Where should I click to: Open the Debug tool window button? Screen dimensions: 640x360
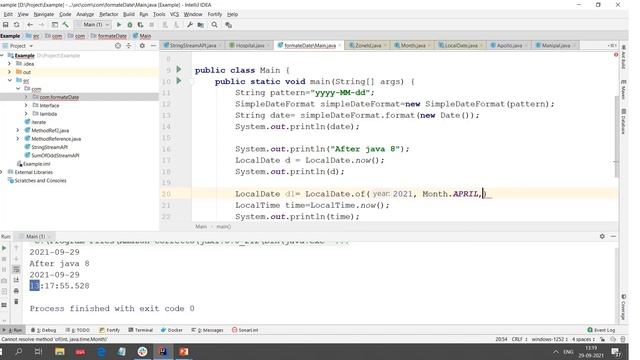[44, 330]
